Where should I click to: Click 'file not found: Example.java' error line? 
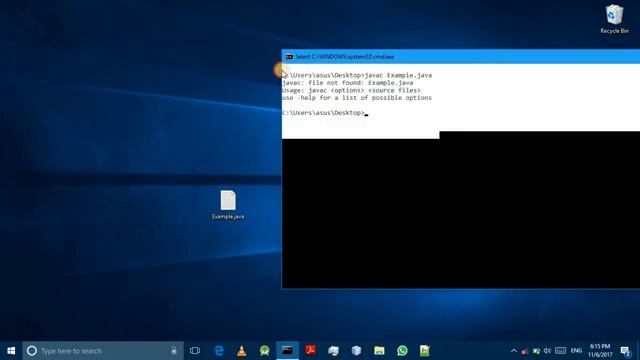pos(360,83)
